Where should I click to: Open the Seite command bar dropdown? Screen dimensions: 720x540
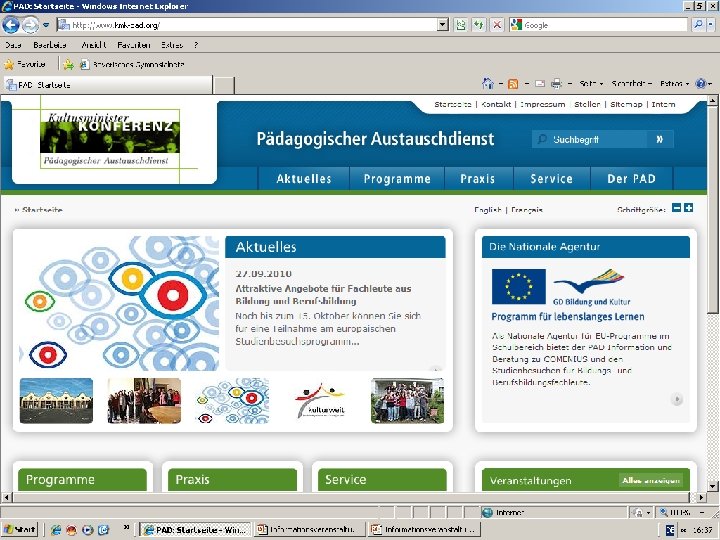[591, 84]
